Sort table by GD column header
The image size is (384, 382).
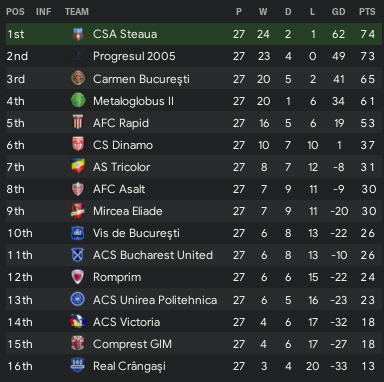click(x=338, y=12)
